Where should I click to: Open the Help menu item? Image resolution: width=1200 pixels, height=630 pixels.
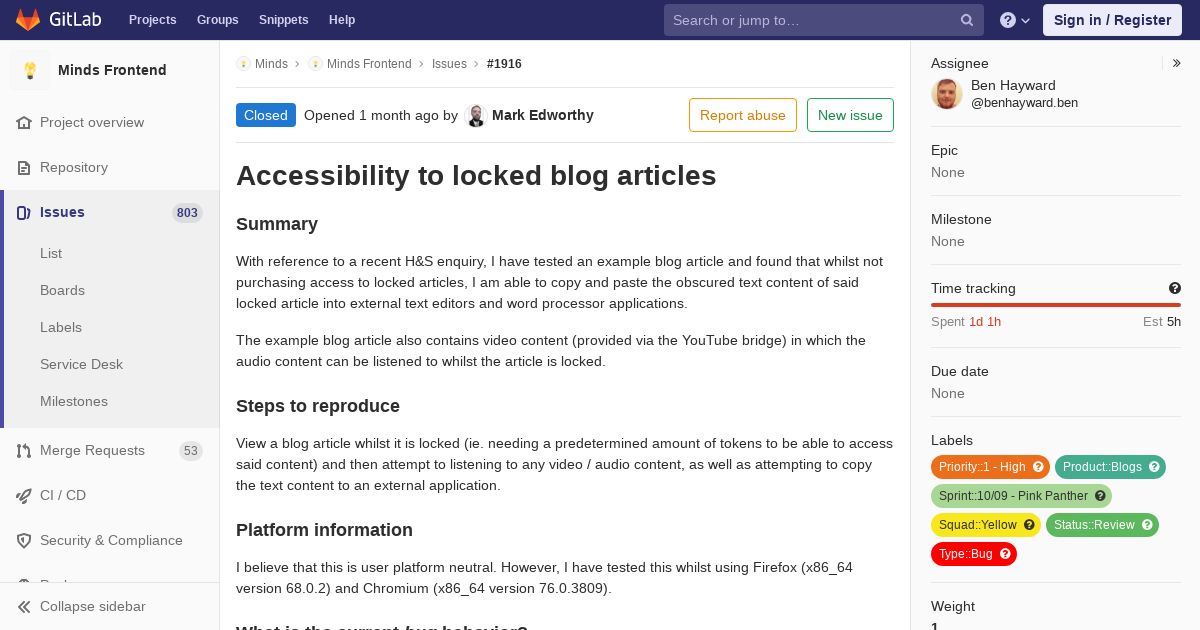342,20
